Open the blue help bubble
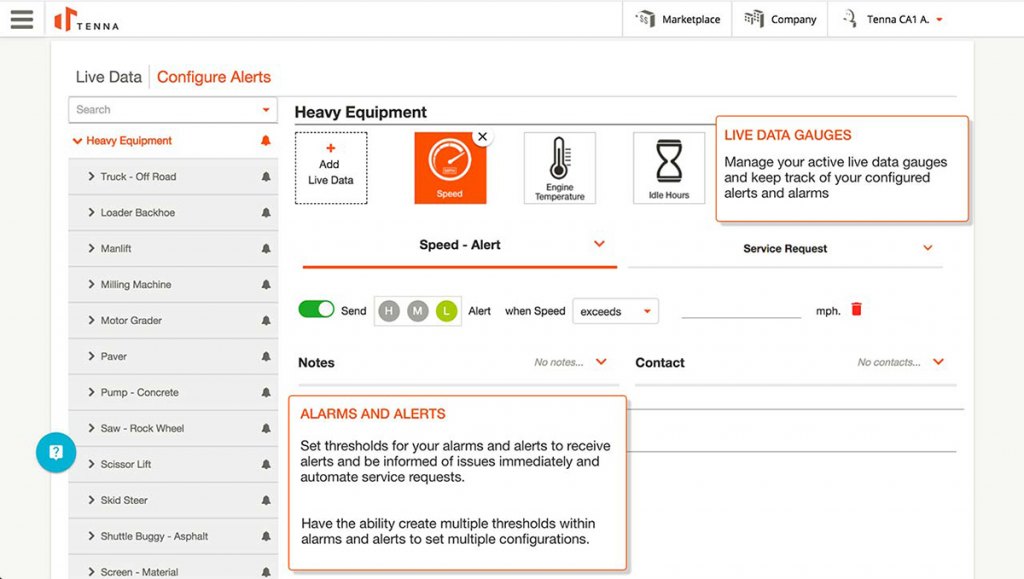This screenshot has width=1024, height=579. pyautogui.click(x=56, y=452)
